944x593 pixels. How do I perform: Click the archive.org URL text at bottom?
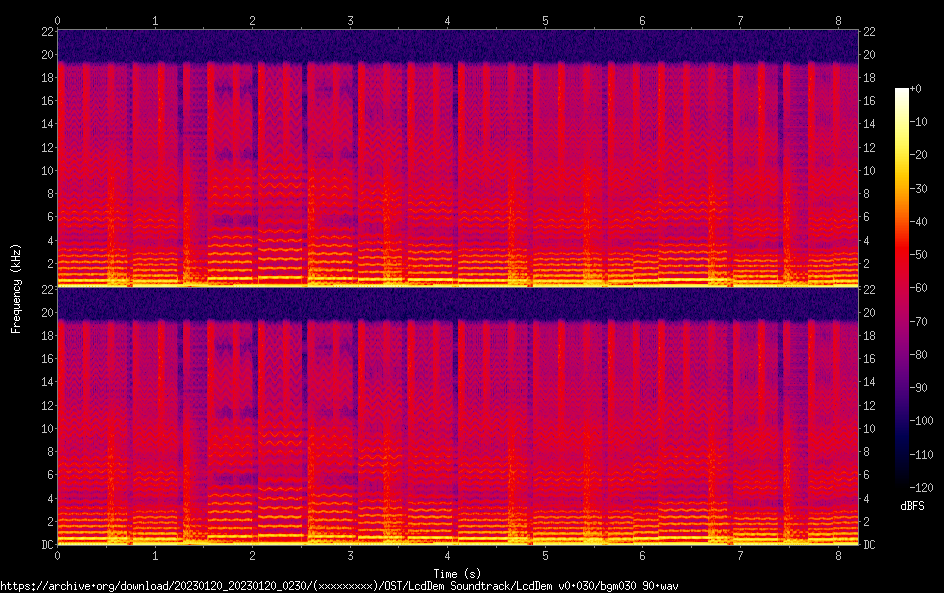pyautogui.click(x=340, y=585)
